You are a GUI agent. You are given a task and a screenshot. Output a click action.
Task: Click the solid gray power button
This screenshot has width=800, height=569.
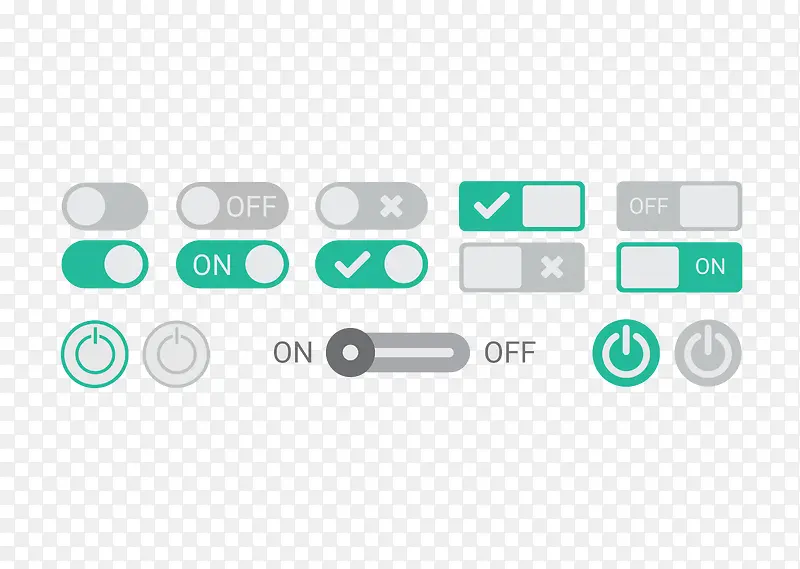[708, 353]
